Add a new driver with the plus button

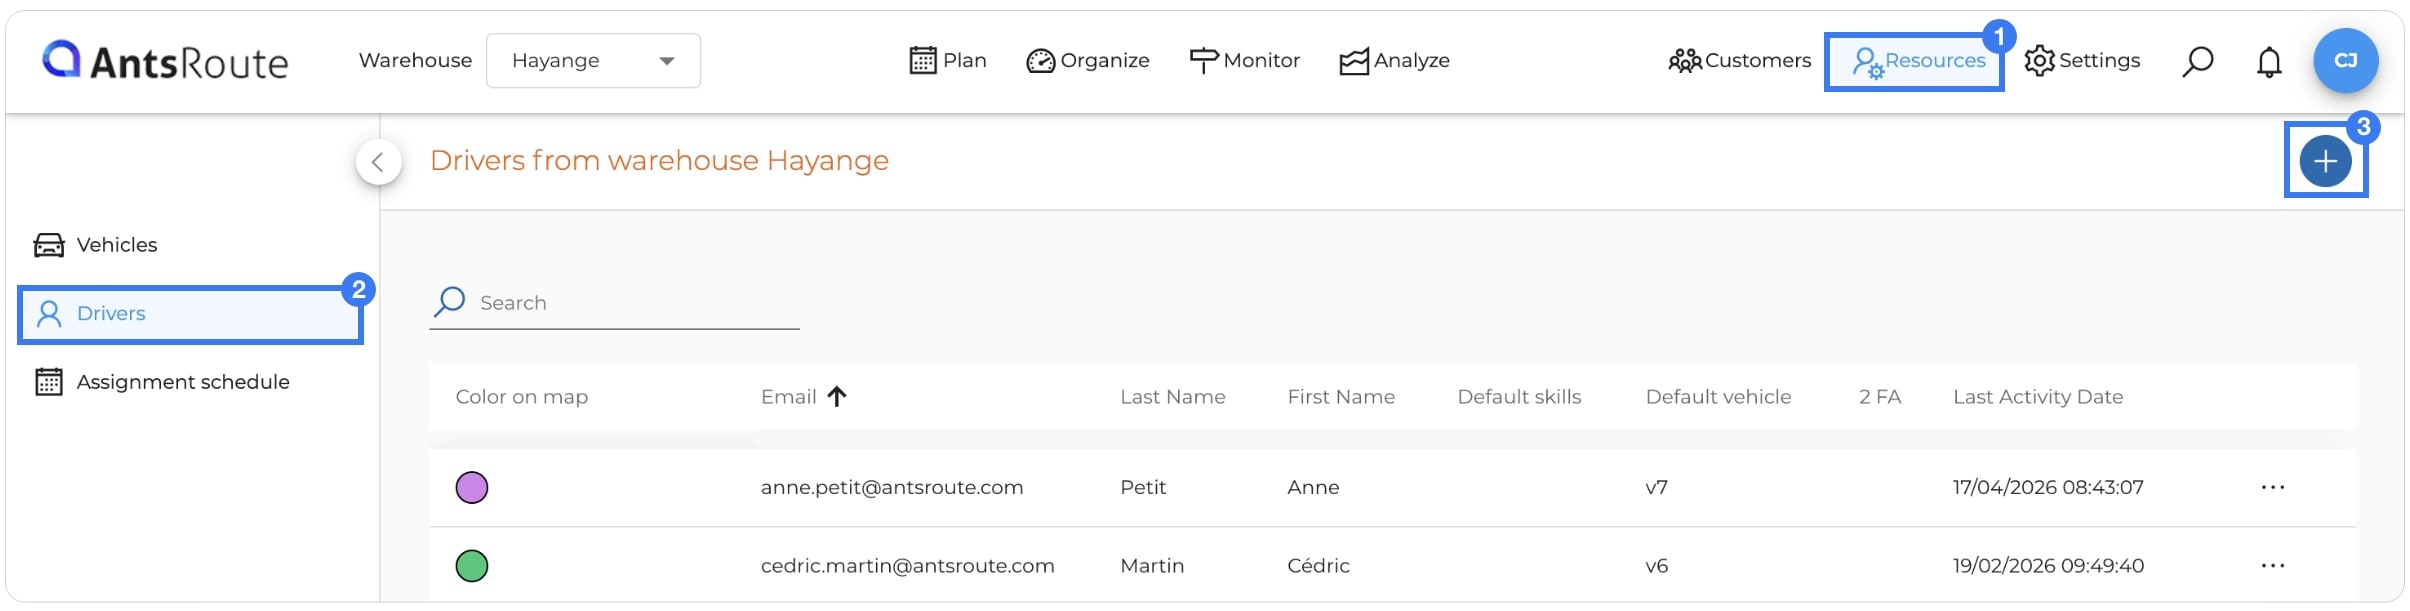point(2325,161)
